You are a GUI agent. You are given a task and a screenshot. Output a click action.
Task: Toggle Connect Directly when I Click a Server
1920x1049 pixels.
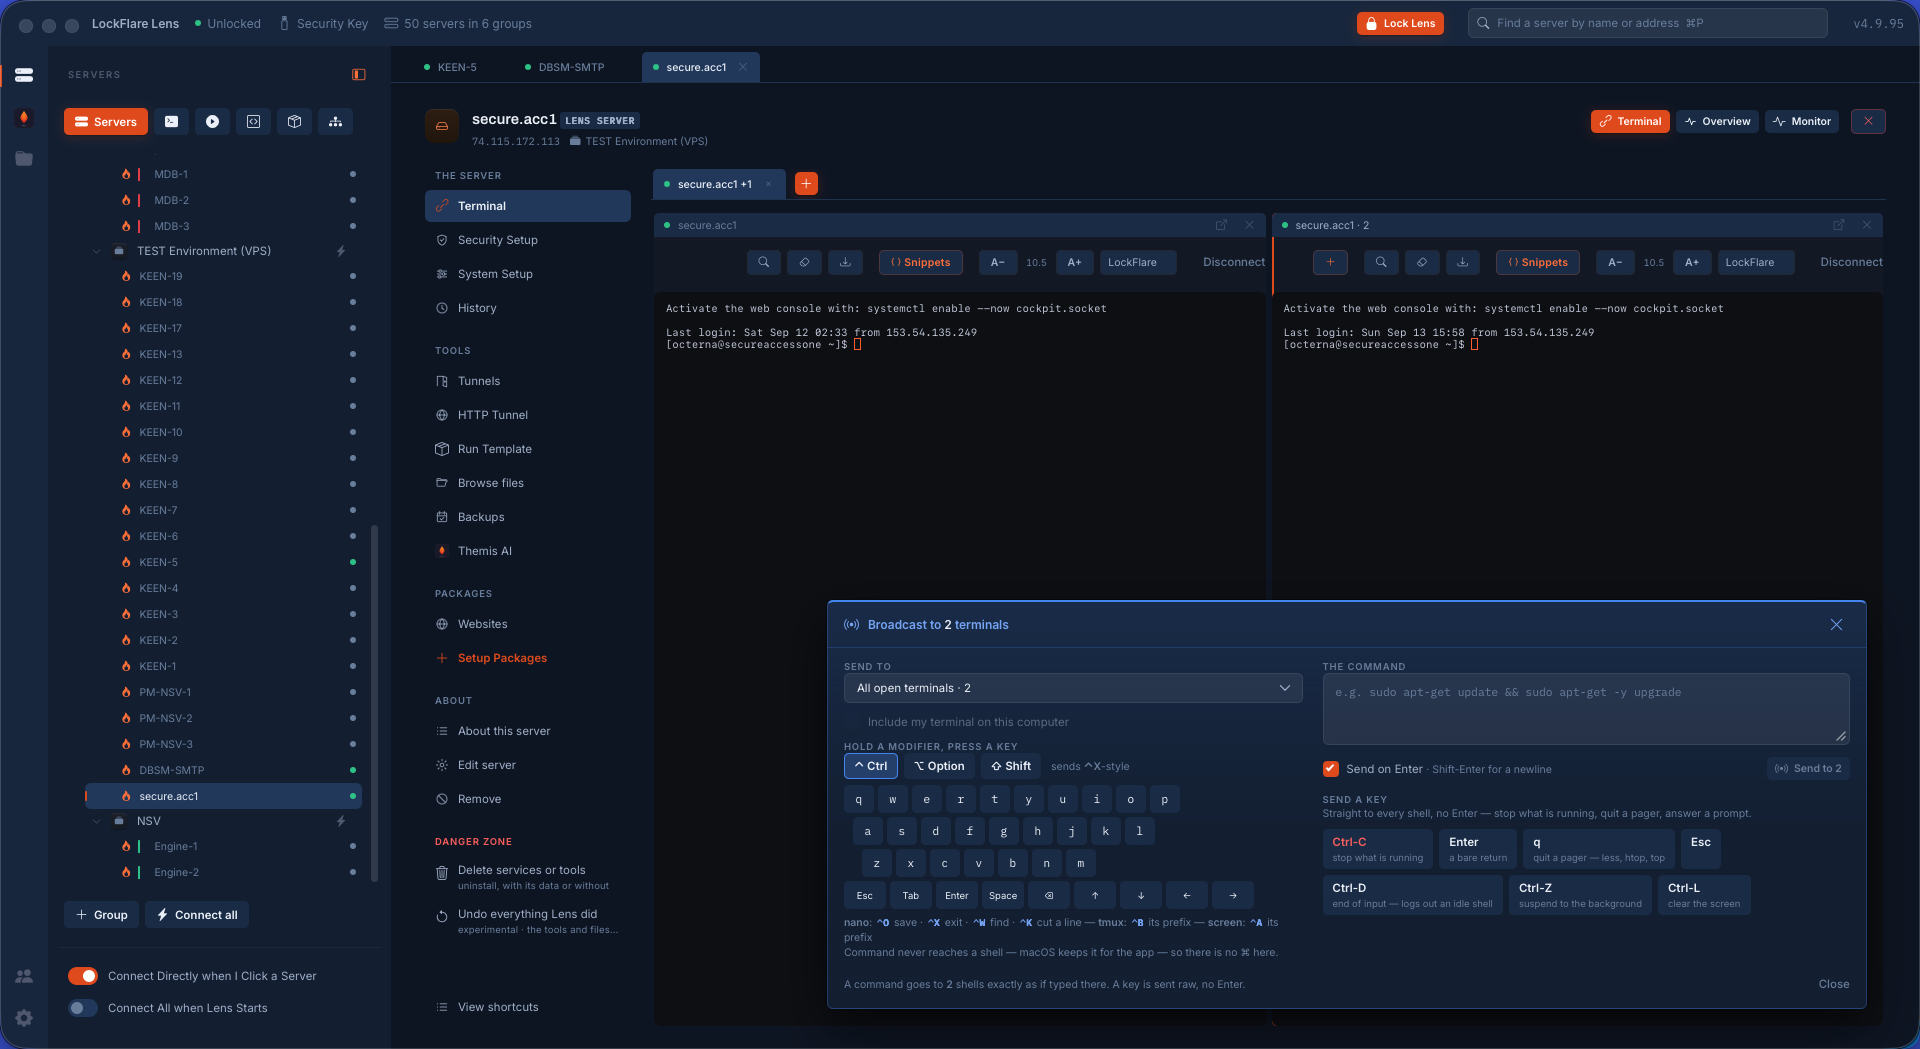point(83,976)
